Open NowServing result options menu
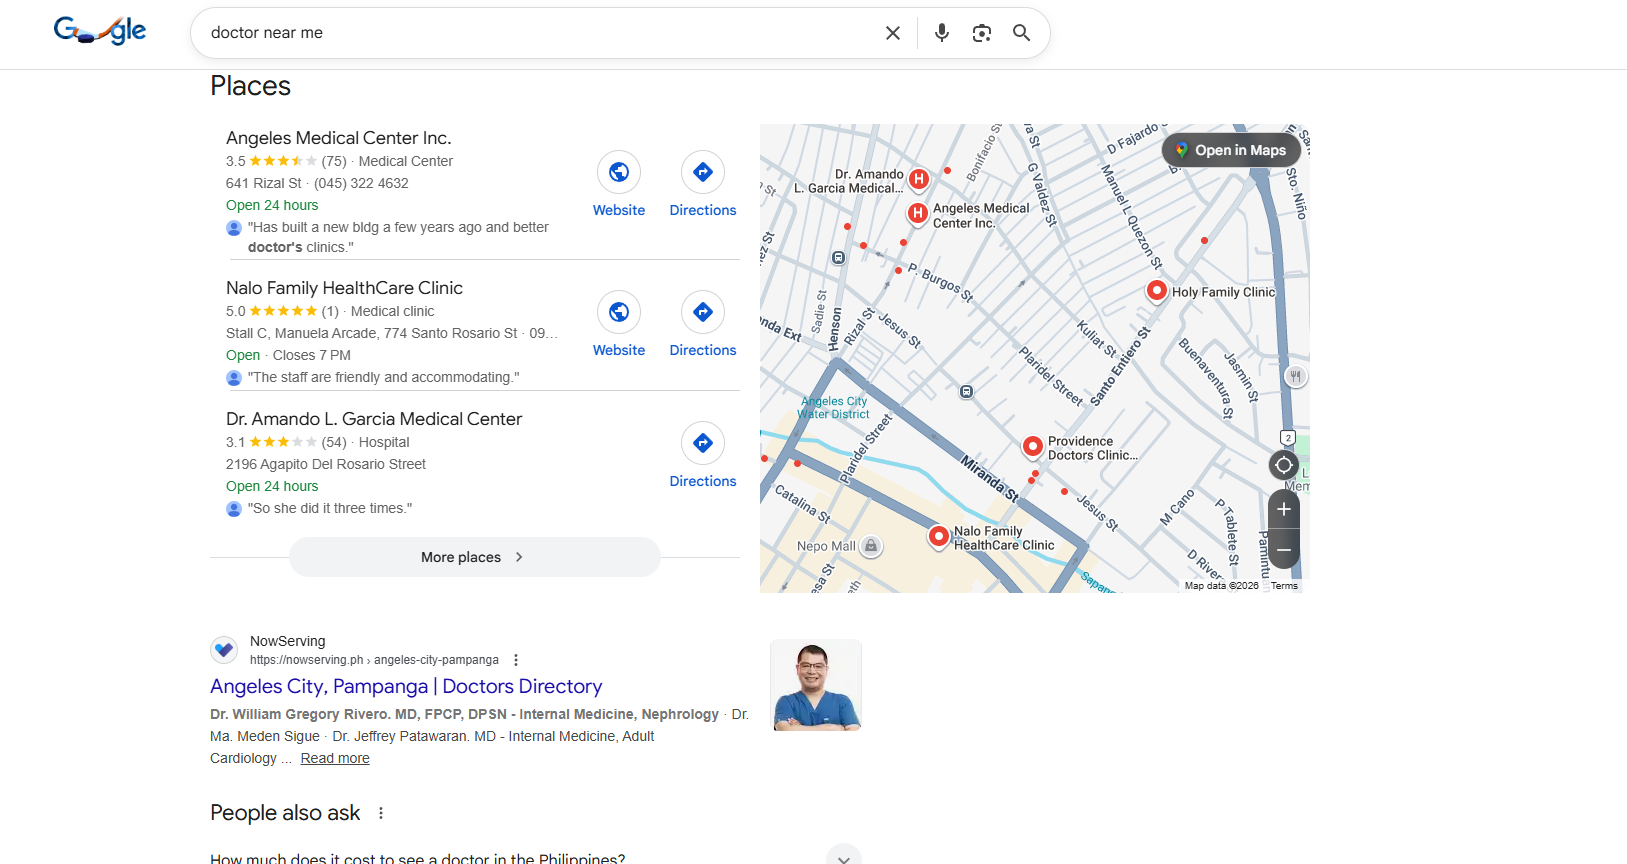 (x=516, y=660)
